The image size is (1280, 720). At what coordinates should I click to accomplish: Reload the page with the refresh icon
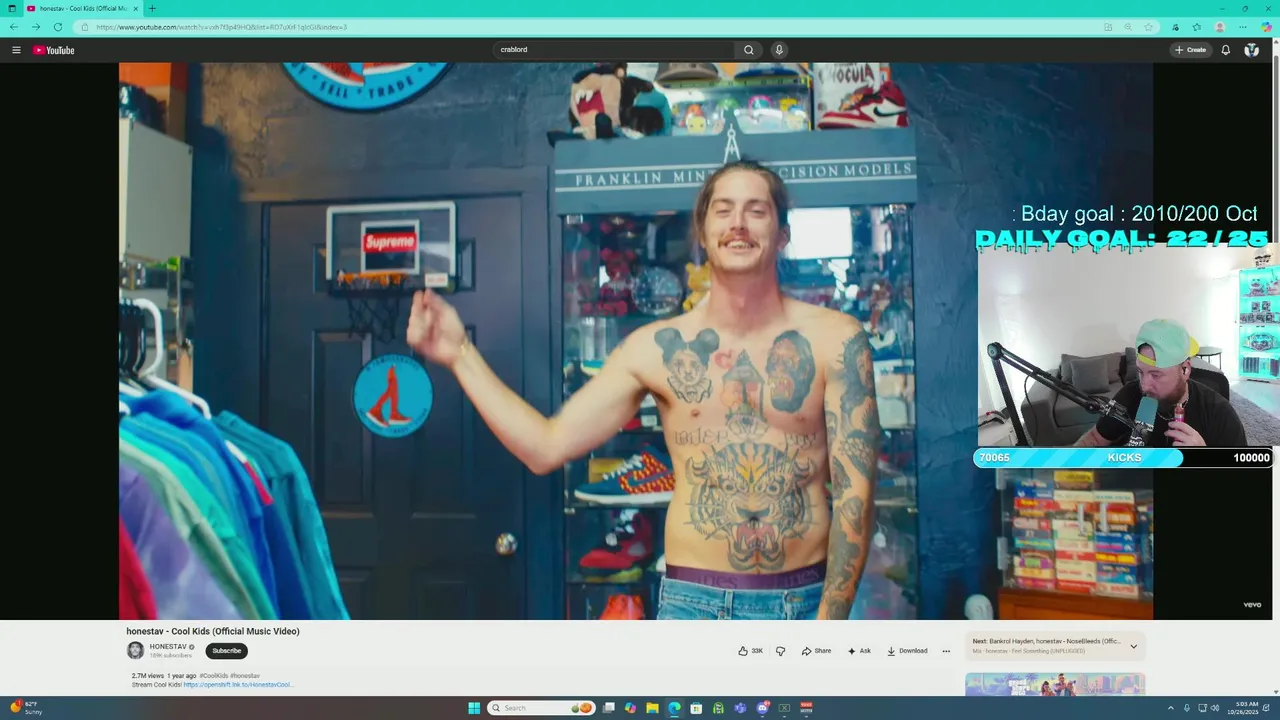(x=58, y=27)
